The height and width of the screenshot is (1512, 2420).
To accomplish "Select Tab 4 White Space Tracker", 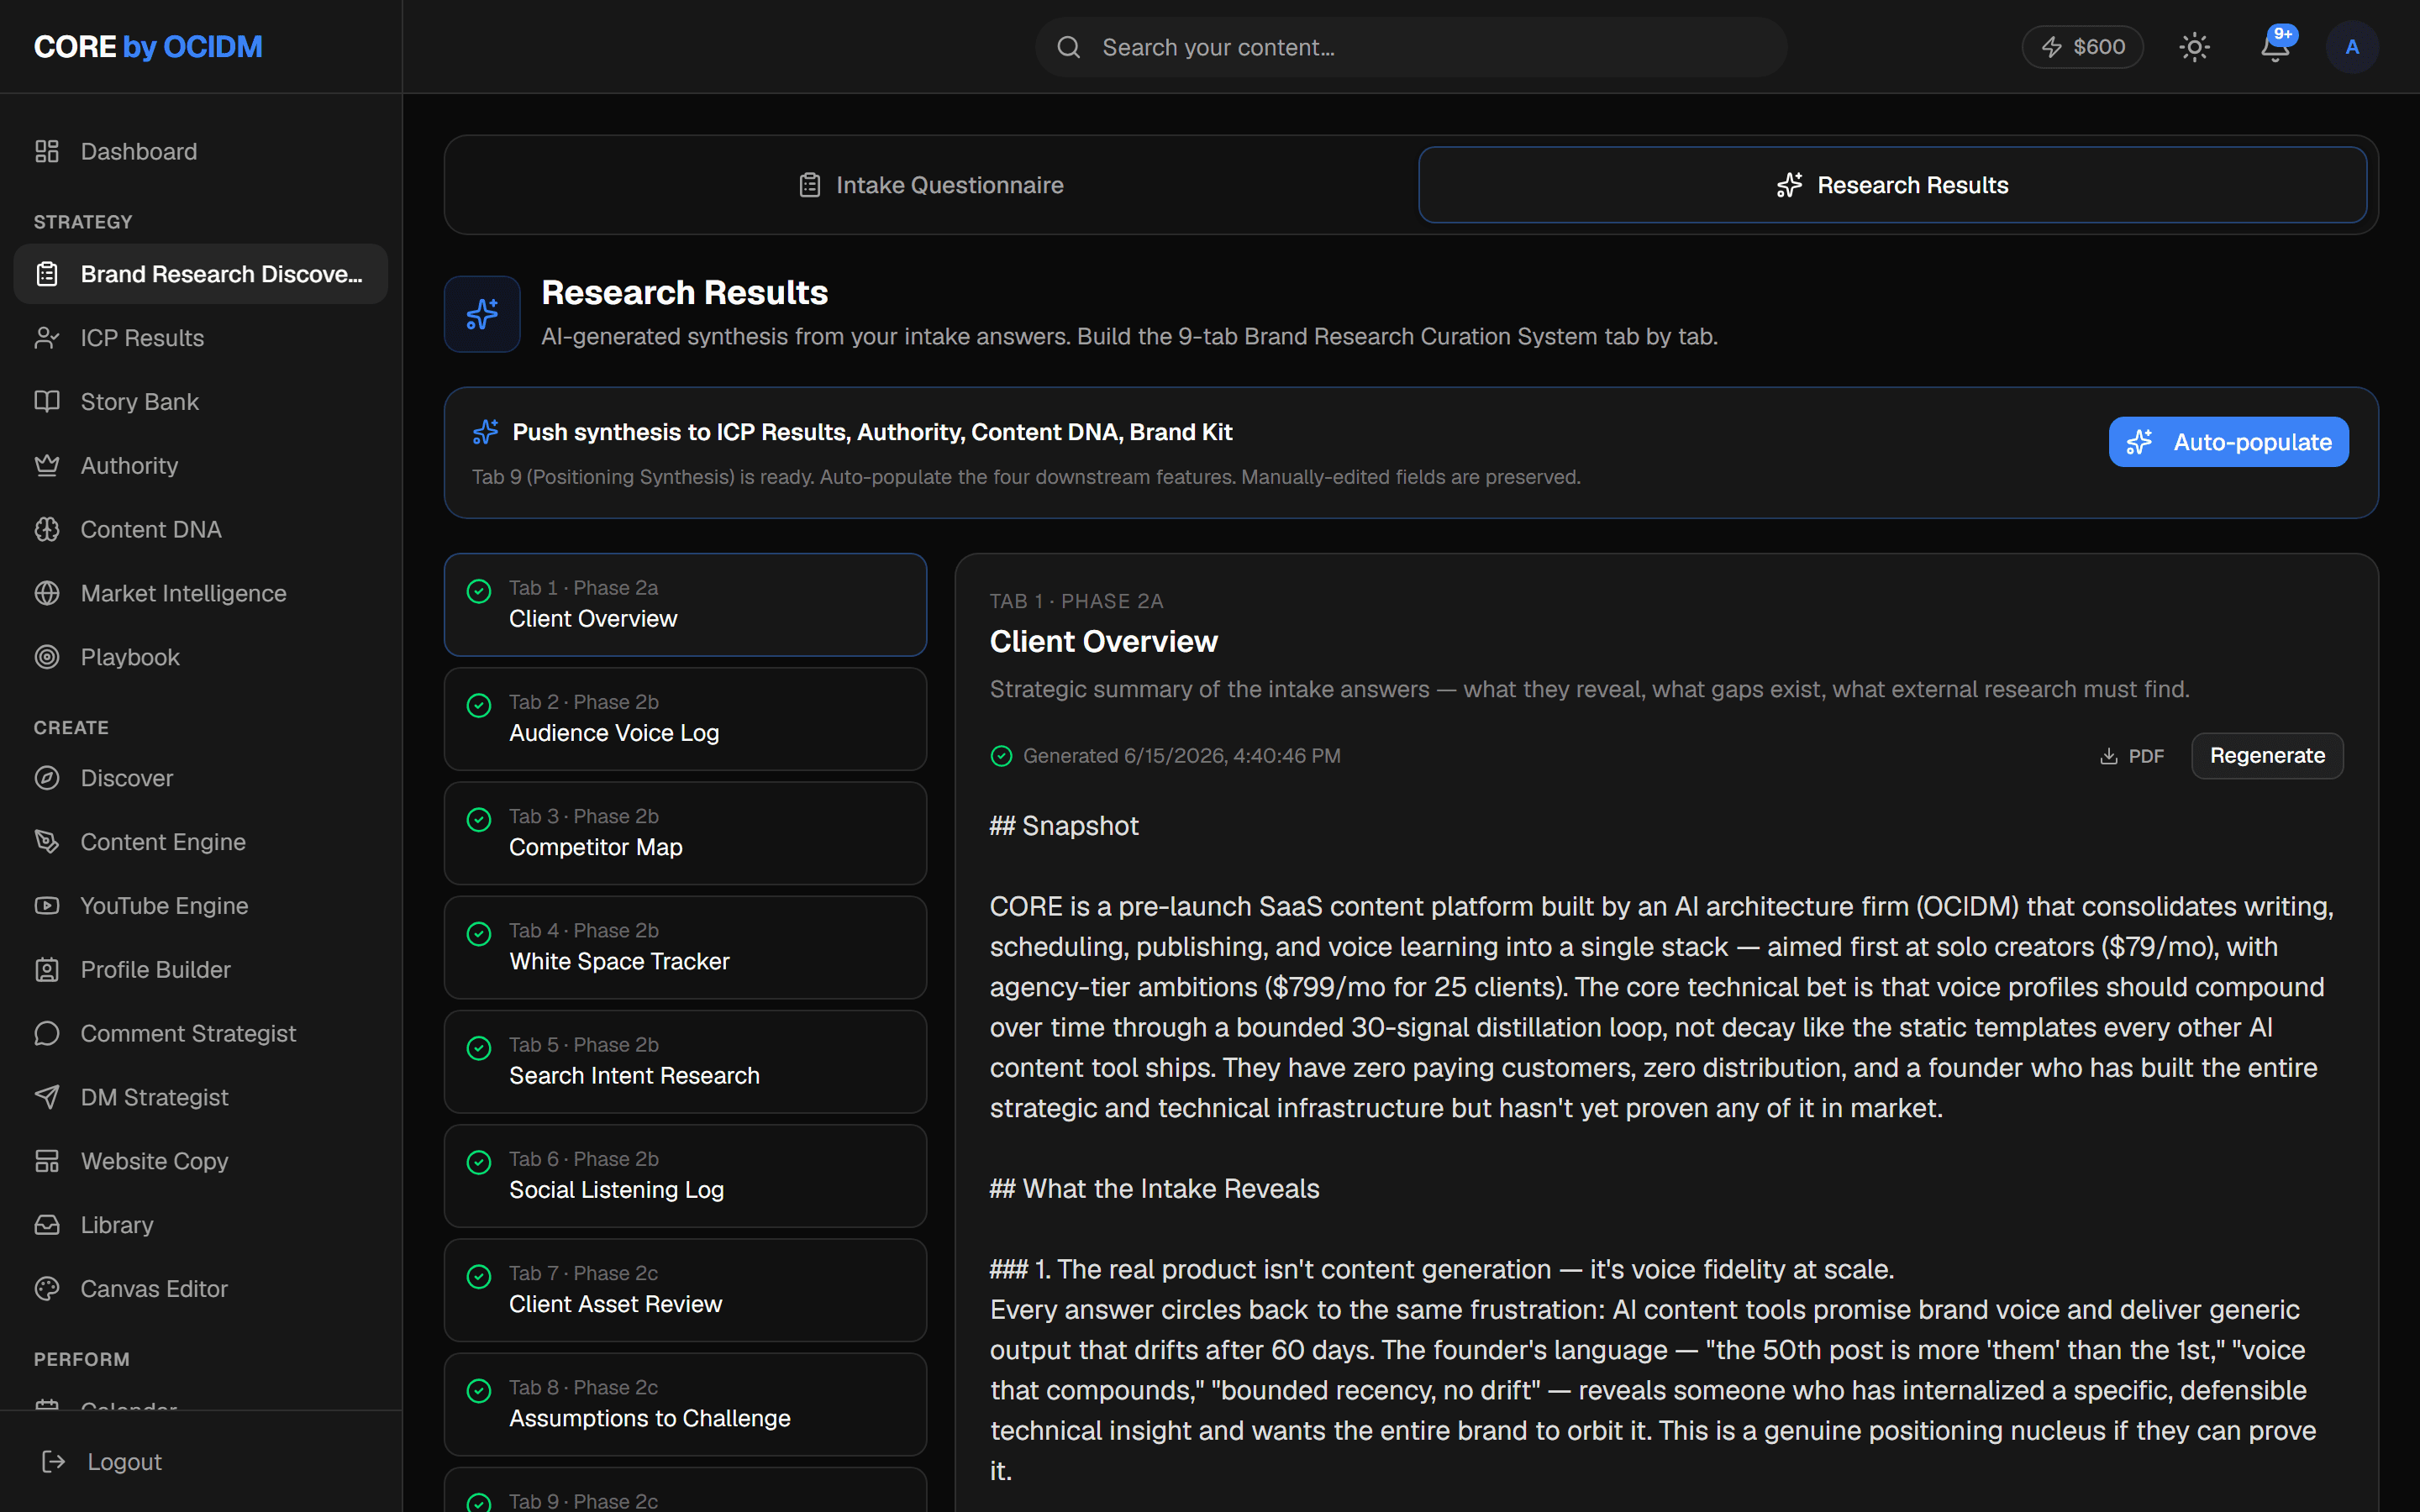I will 685,947.
